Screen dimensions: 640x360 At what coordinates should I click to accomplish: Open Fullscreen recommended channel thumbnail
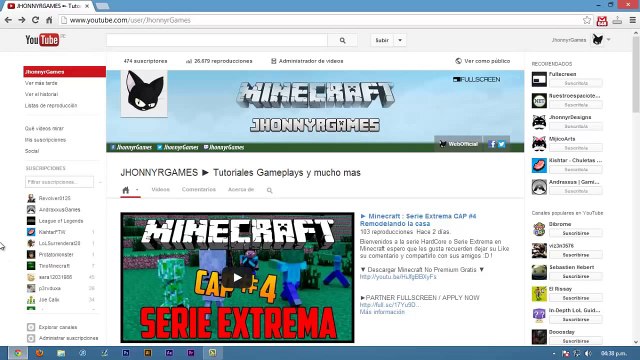pyautogui.click(x=539, y=79)
